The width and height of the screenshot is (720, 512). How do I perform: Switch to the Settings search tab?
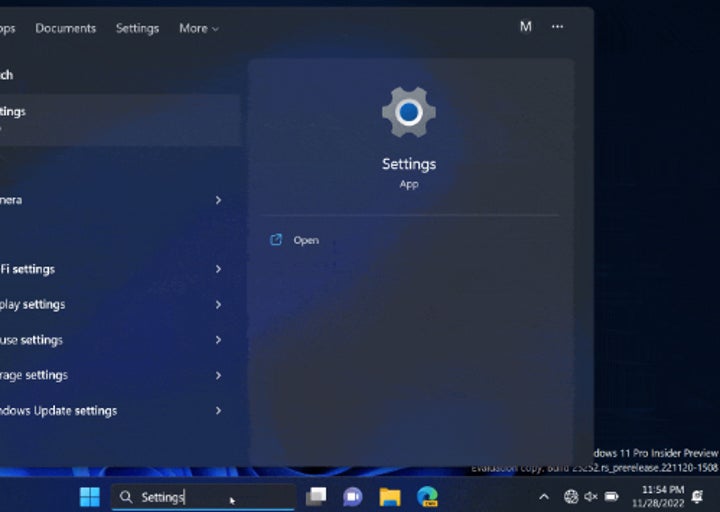click(137, 28)
